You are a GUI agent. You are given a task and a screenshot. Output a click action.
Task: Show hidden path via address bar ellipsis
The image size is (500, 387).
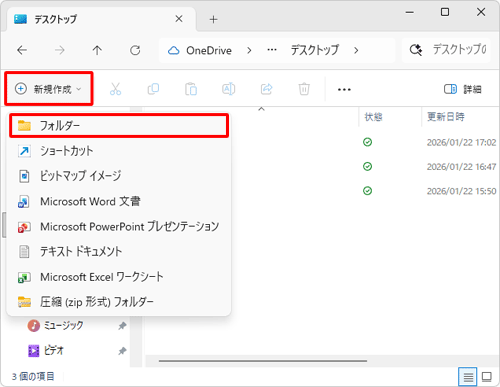coord(272,50)
